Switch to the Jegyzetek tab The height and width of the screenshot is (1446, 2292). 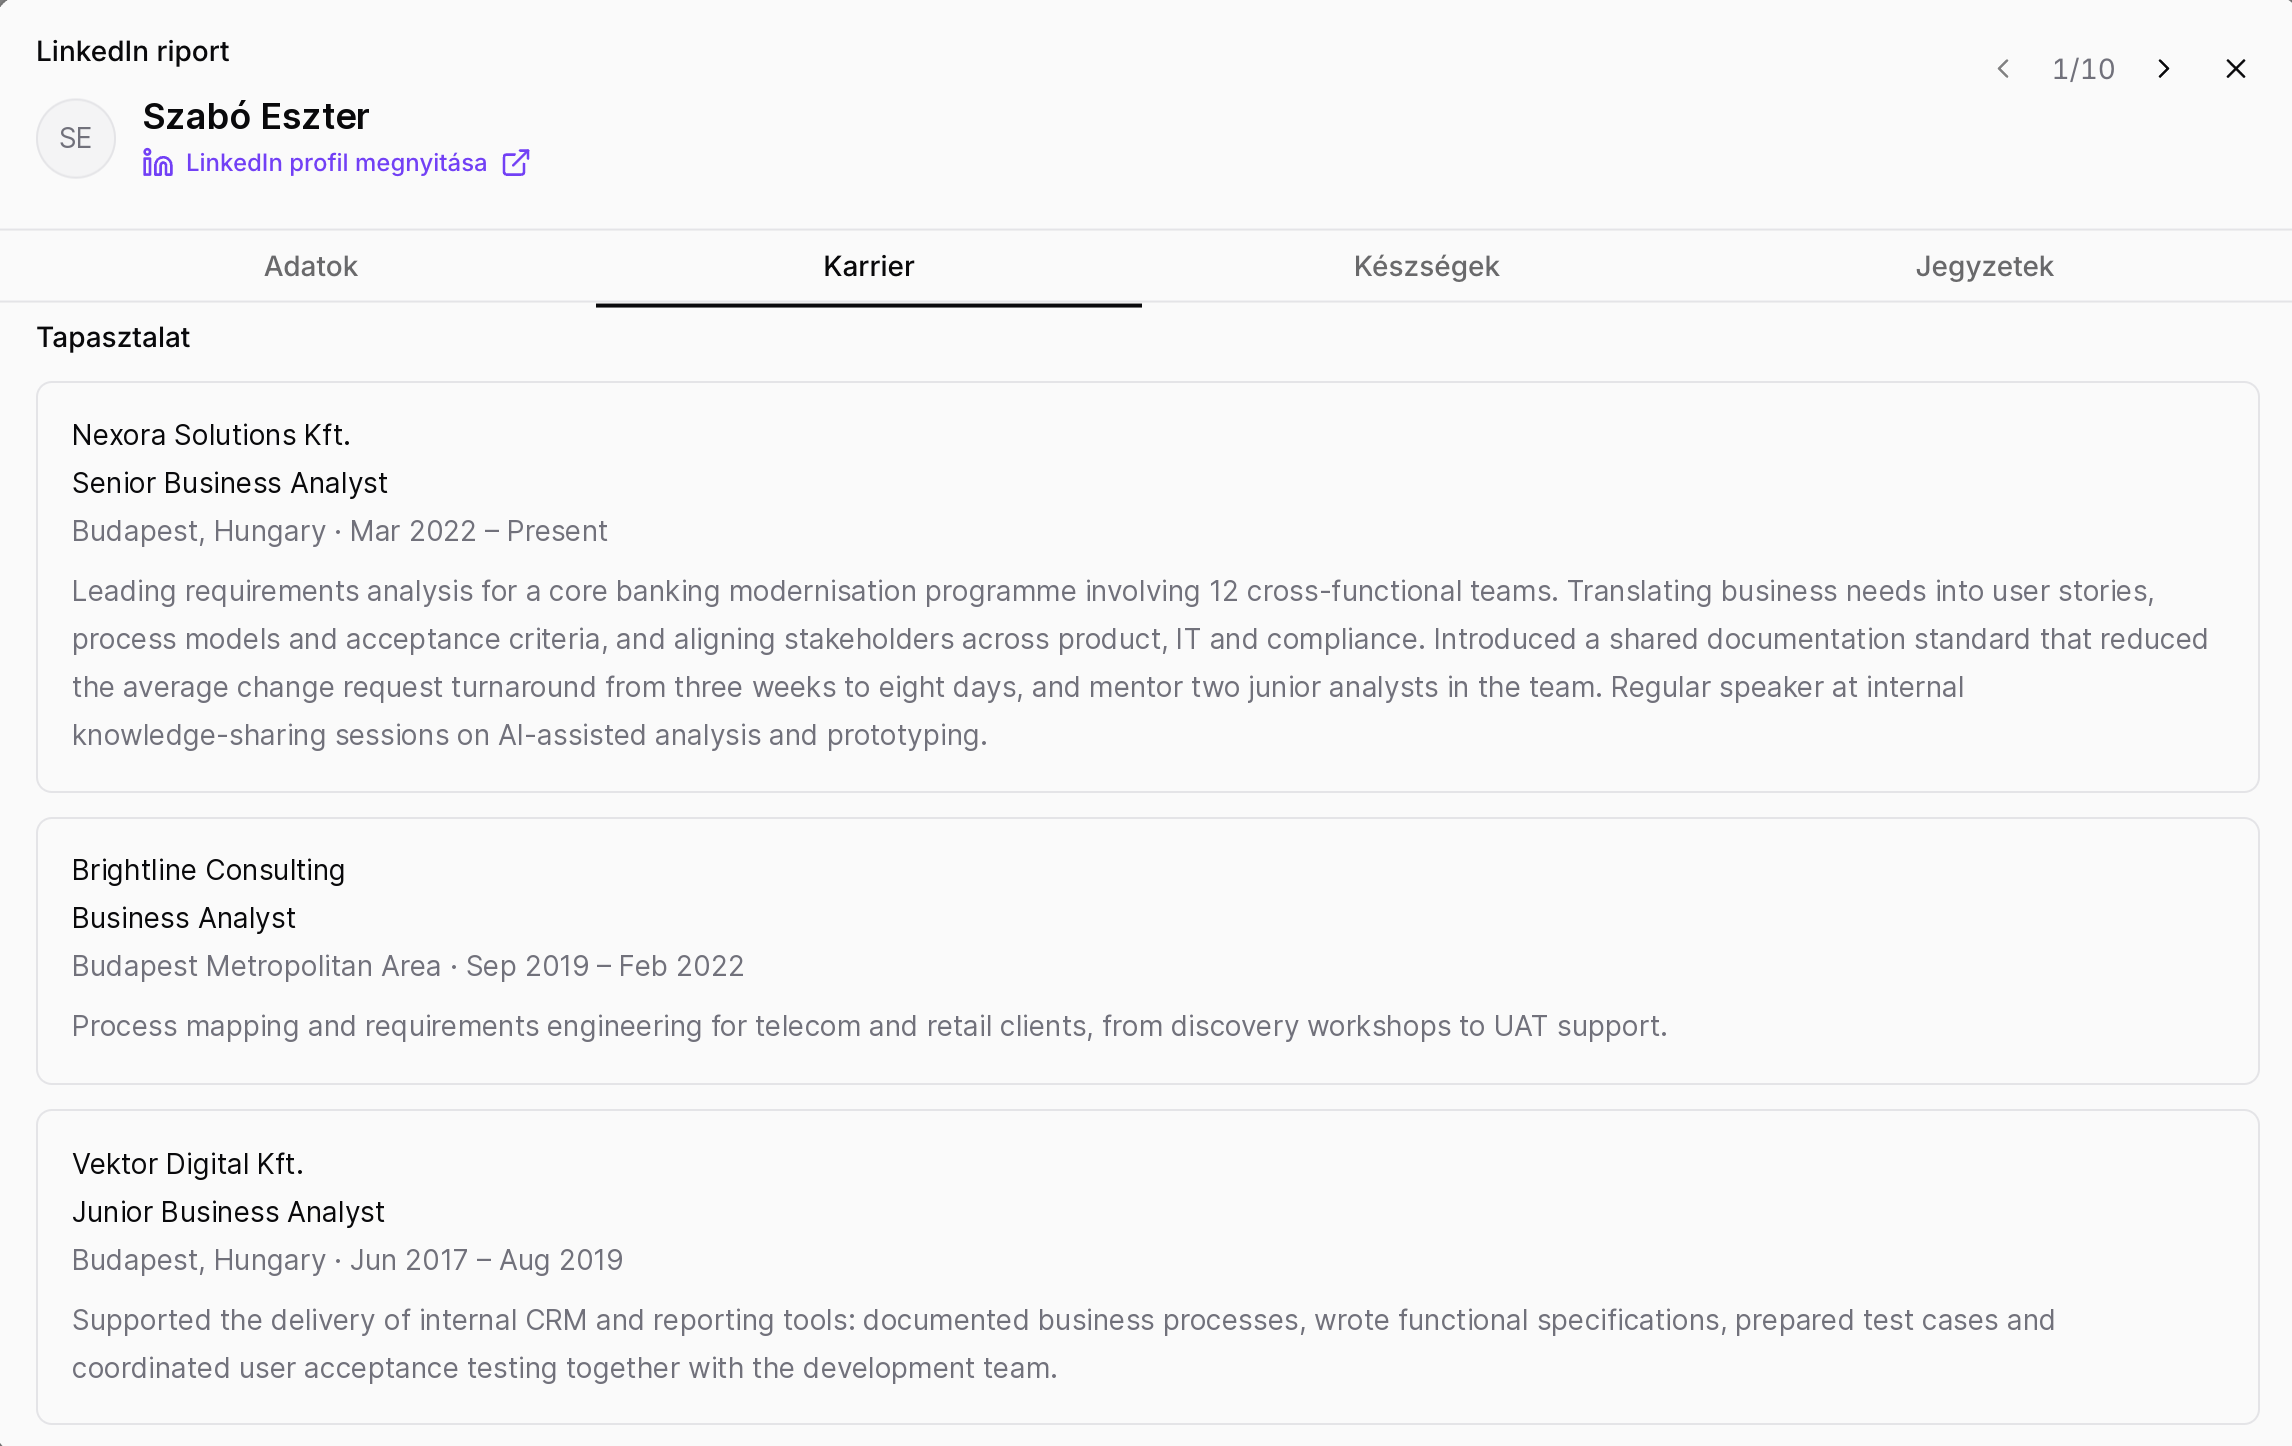click(1984, 266)
